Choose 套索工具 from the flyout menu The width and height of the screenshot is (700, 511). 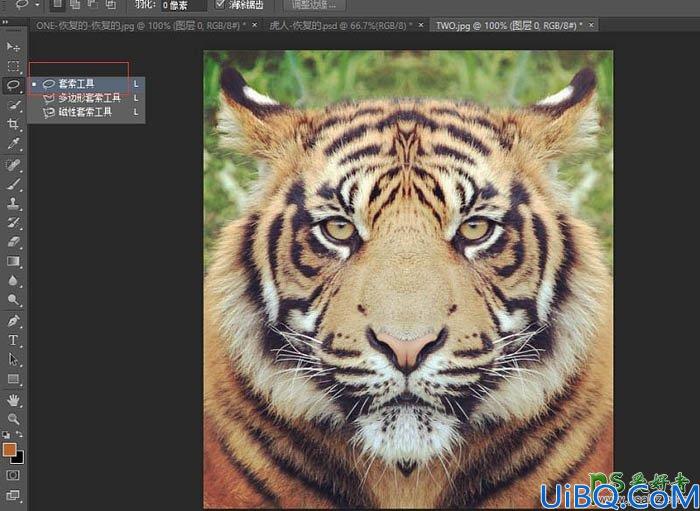86,84
